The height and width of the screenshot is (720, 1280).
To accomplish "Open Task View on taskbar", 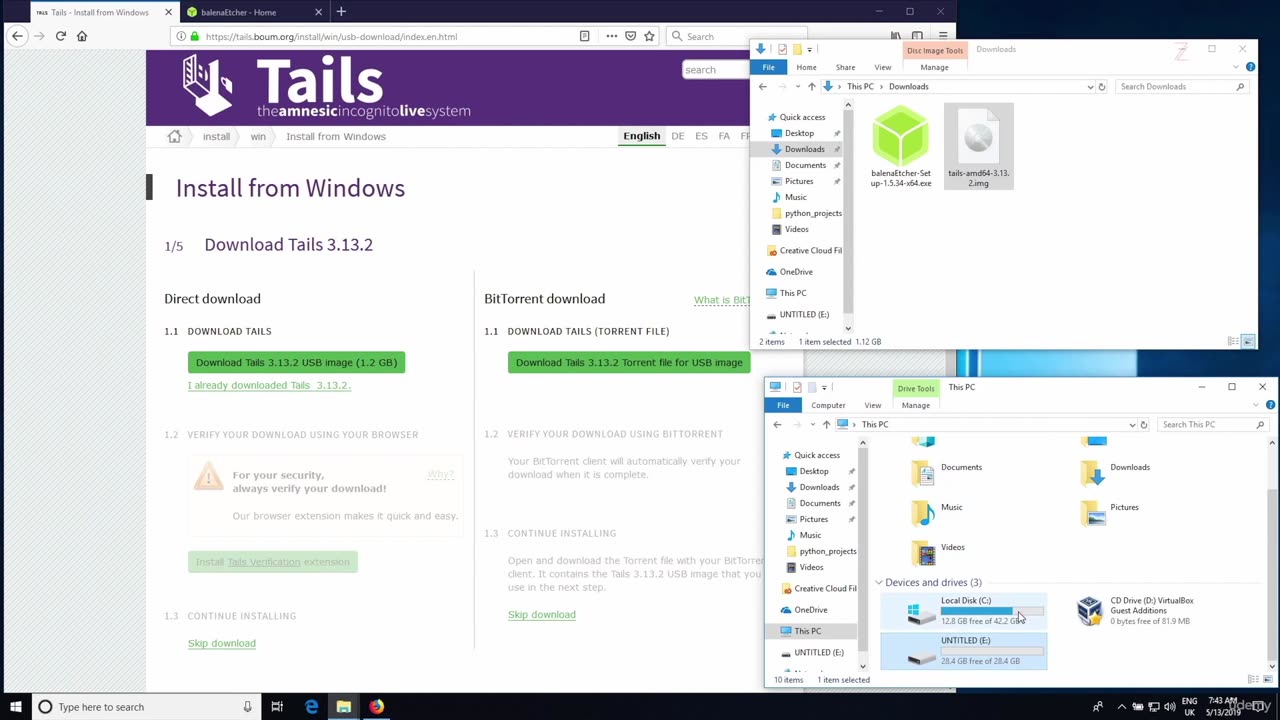I will pos(277,707).
